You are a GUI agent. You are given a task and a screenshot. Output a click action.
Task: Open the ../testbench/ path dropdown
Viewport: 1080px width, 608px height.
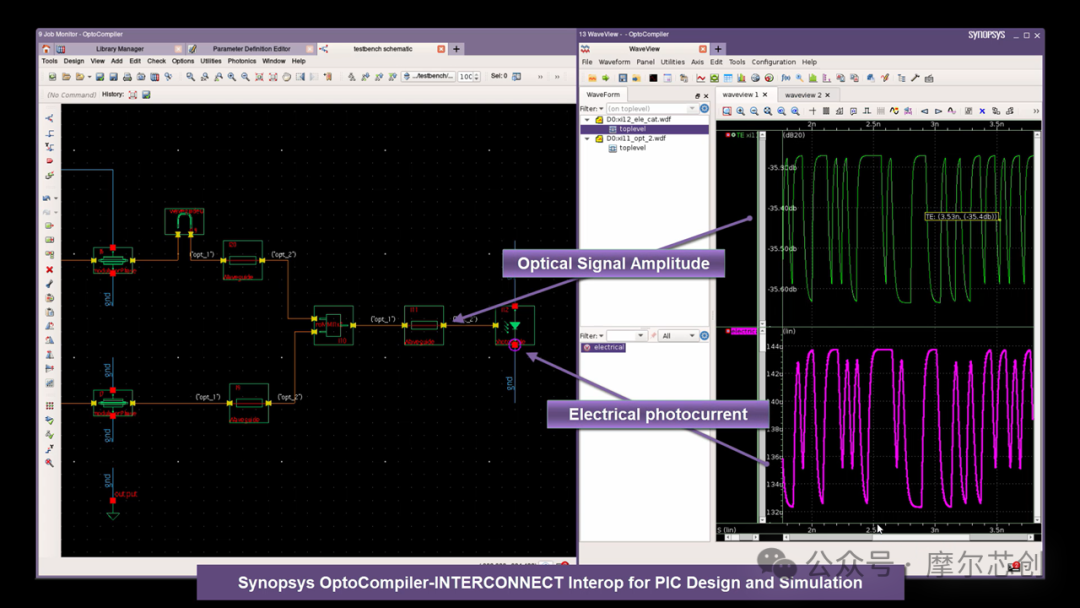[429, 76]
